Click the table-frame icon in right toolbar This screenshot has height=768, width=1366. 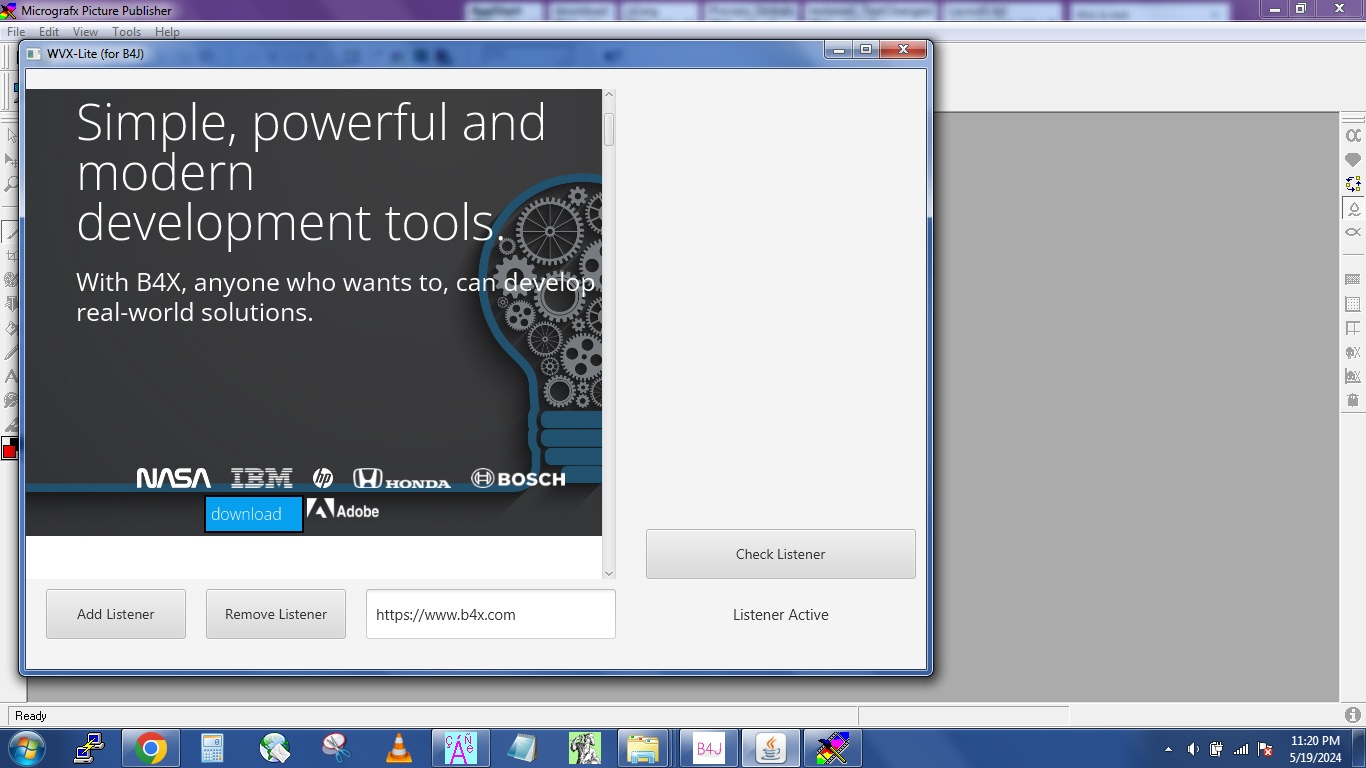[x=1353, y=328]
